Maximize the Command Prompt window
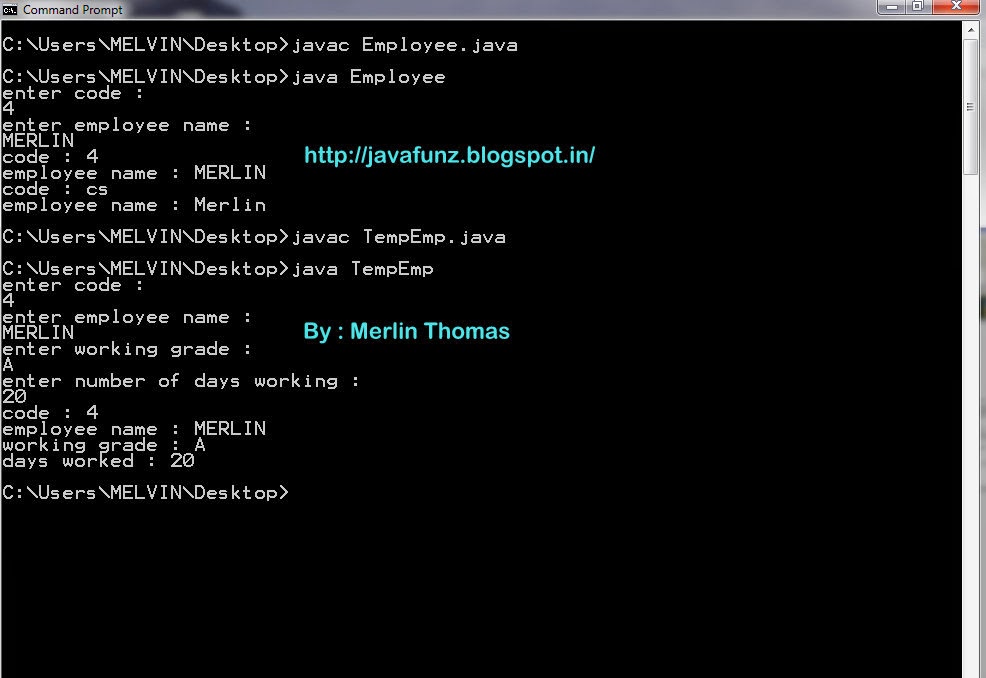Screen dimensions: 986x678 coord(918,7)
